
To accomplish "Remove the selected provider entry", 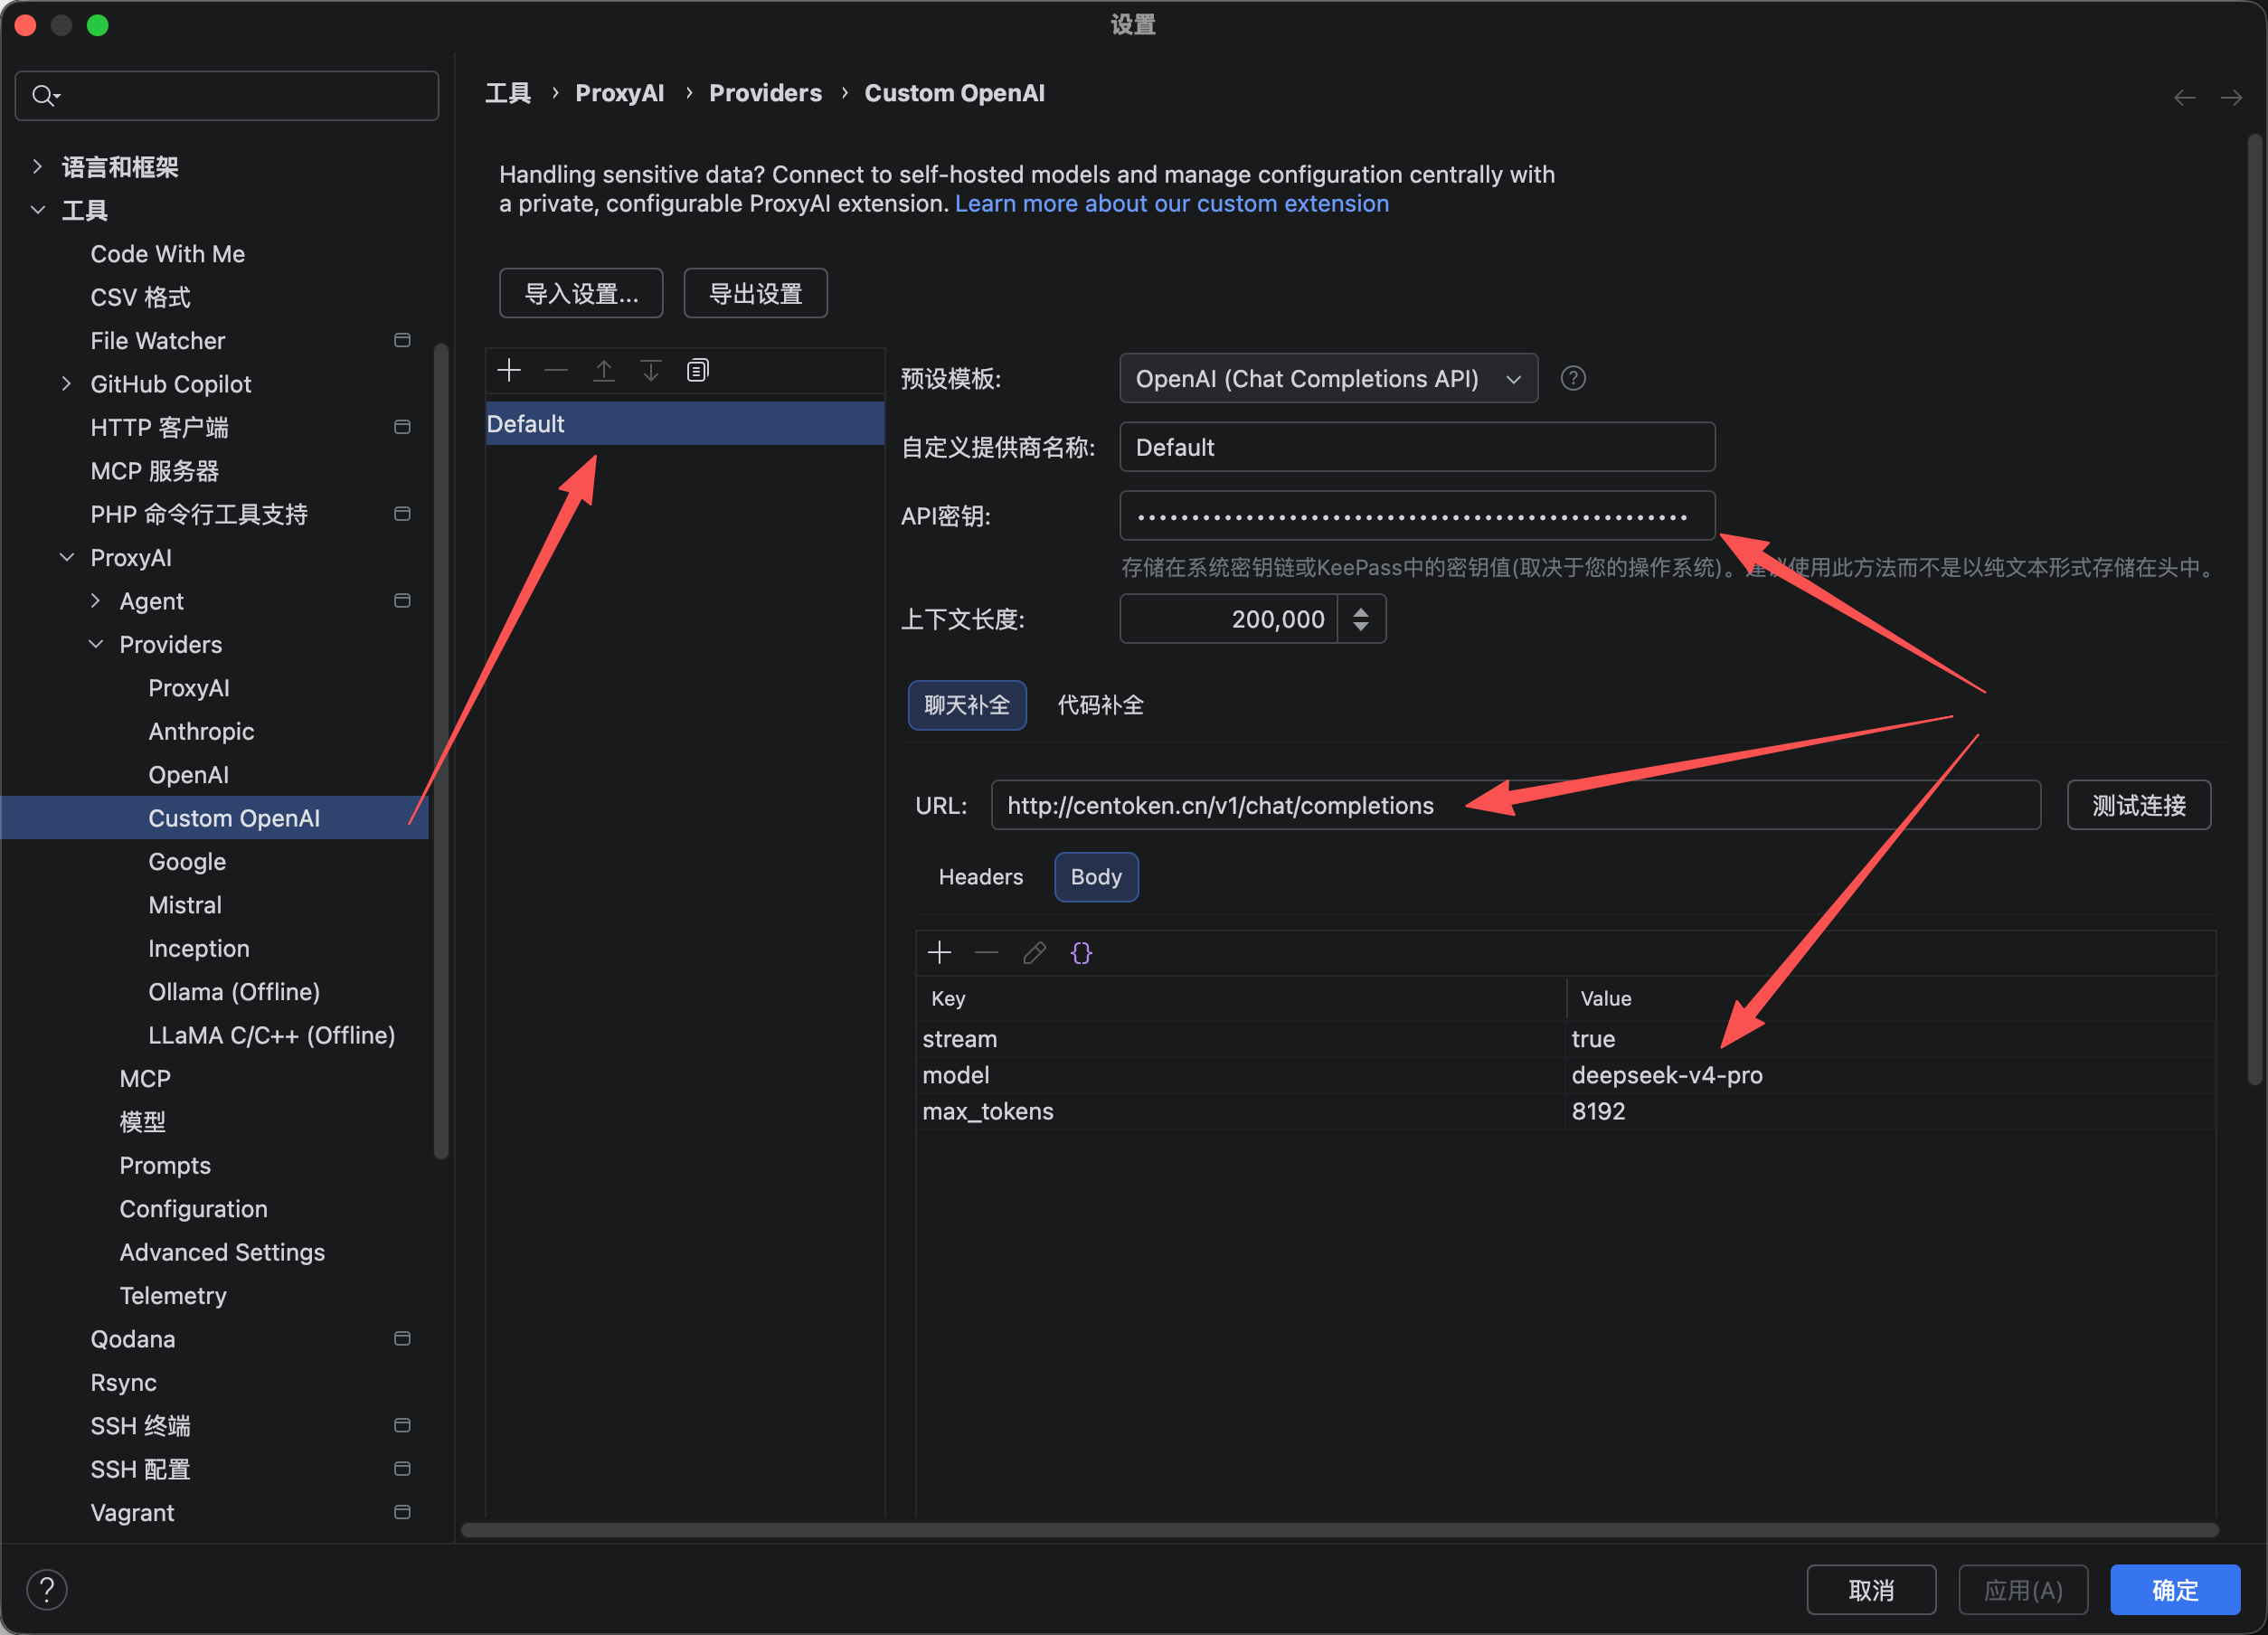I will click(x=556, y=371).
